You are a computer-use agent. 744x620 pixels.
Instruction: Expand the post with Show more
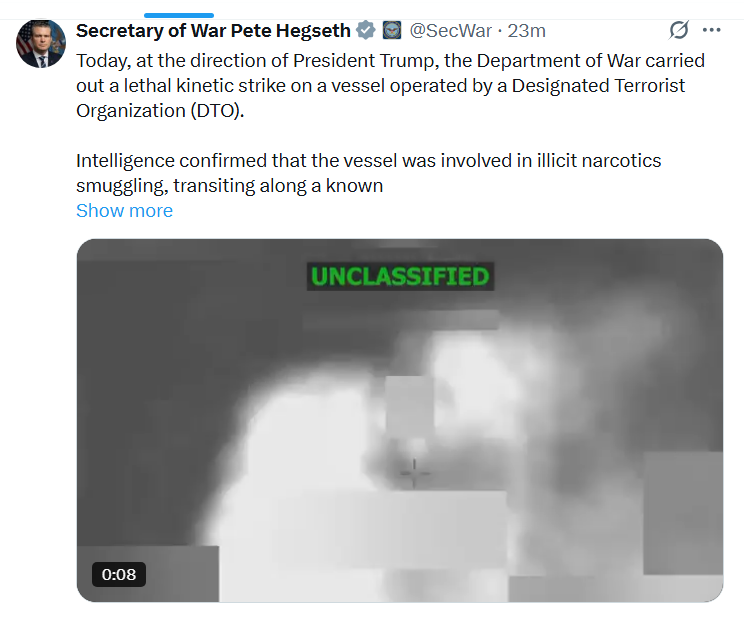124,210
